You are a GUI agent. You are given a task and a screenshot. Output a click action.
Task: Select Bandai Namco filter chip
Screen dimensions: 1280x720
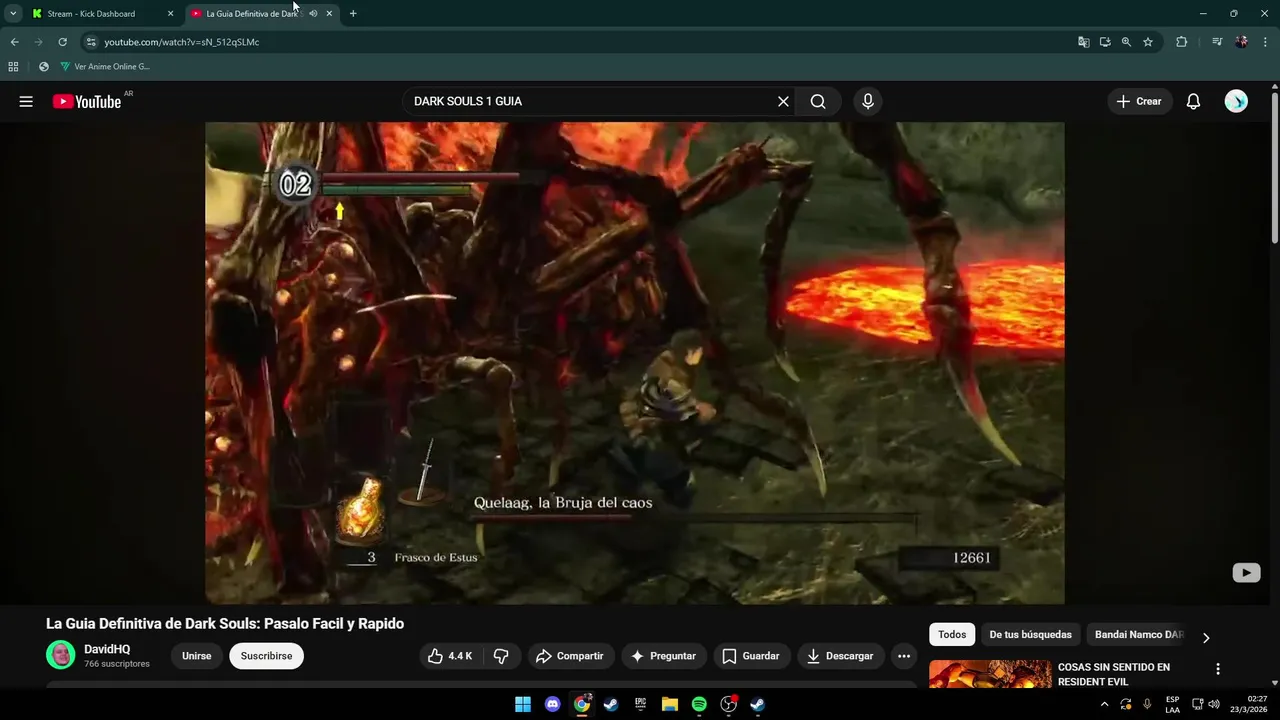point(1139,634)
